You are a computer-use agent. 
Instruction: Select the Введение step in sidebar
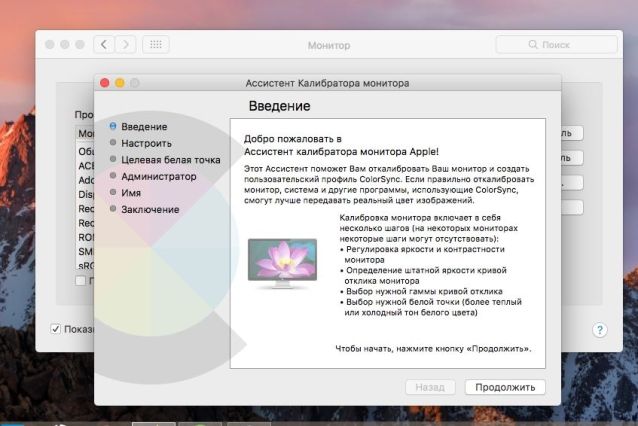[144, 127]
